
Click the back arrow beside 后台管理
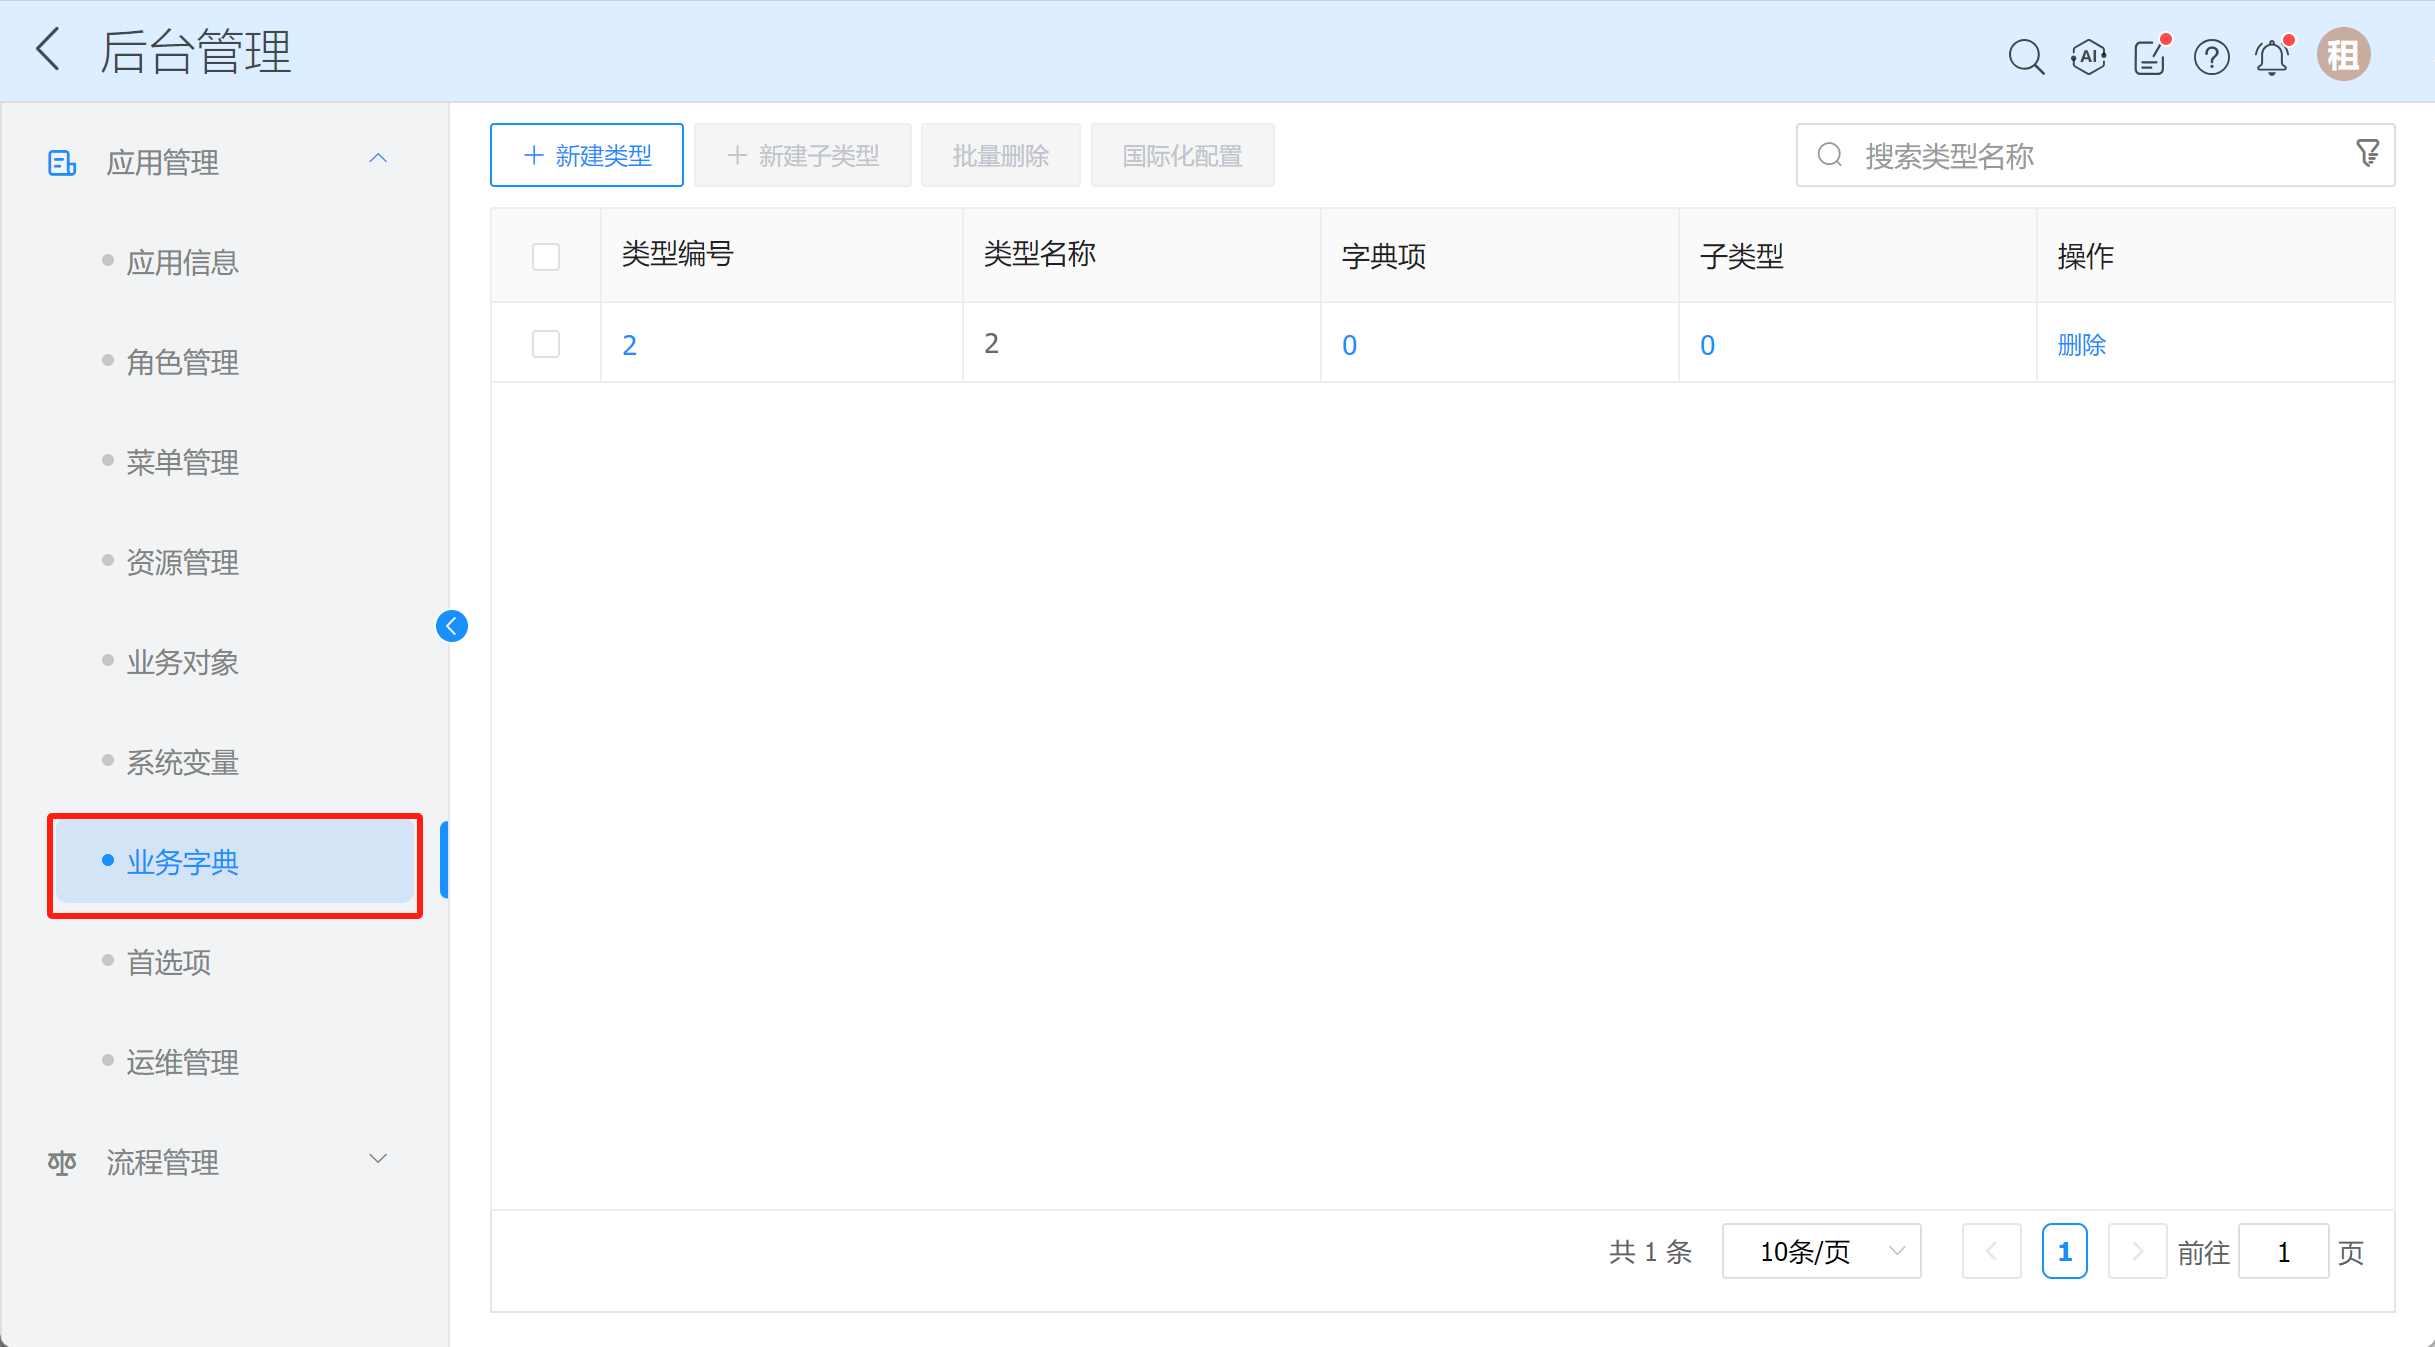click(x=48, y=50)
